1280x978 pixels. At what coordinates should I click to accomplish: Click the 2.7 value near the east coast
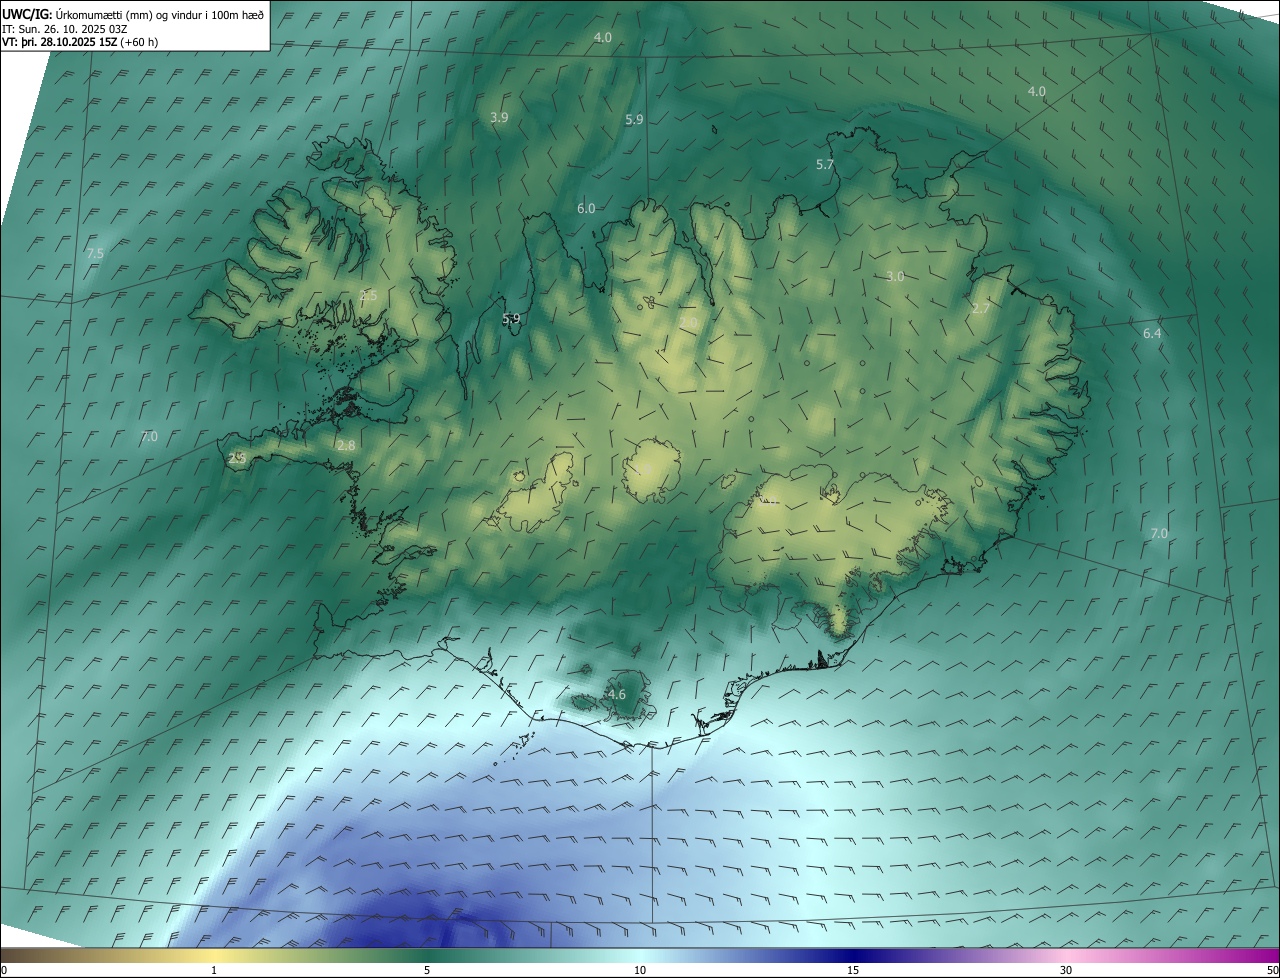(x=980, y=308)
